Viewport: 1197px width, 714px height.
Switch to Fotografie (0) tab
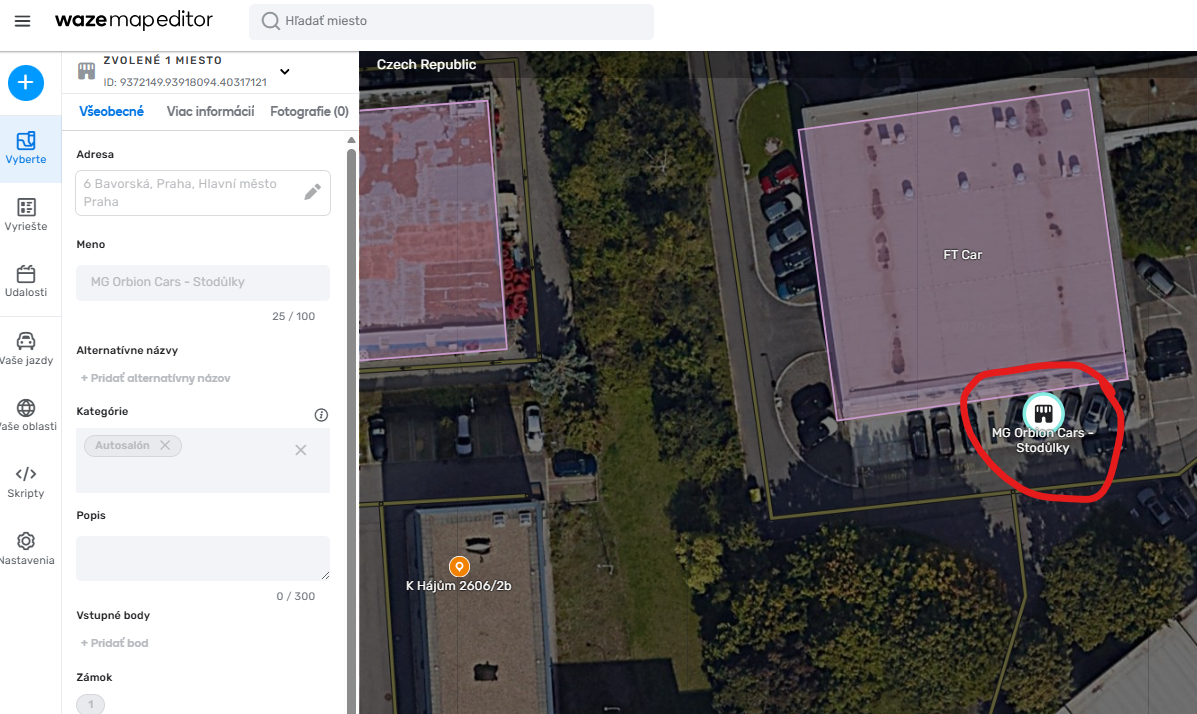pyautogui.click(x=309, y=111)
